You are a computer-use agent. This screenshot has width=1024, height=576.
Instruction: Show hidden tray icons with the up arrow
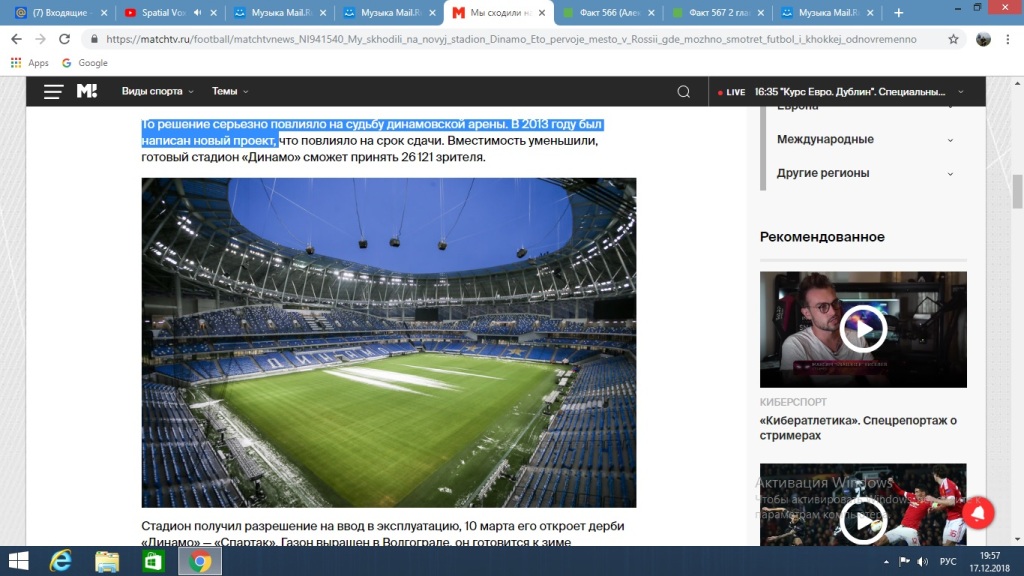click(x=886, y=562)
